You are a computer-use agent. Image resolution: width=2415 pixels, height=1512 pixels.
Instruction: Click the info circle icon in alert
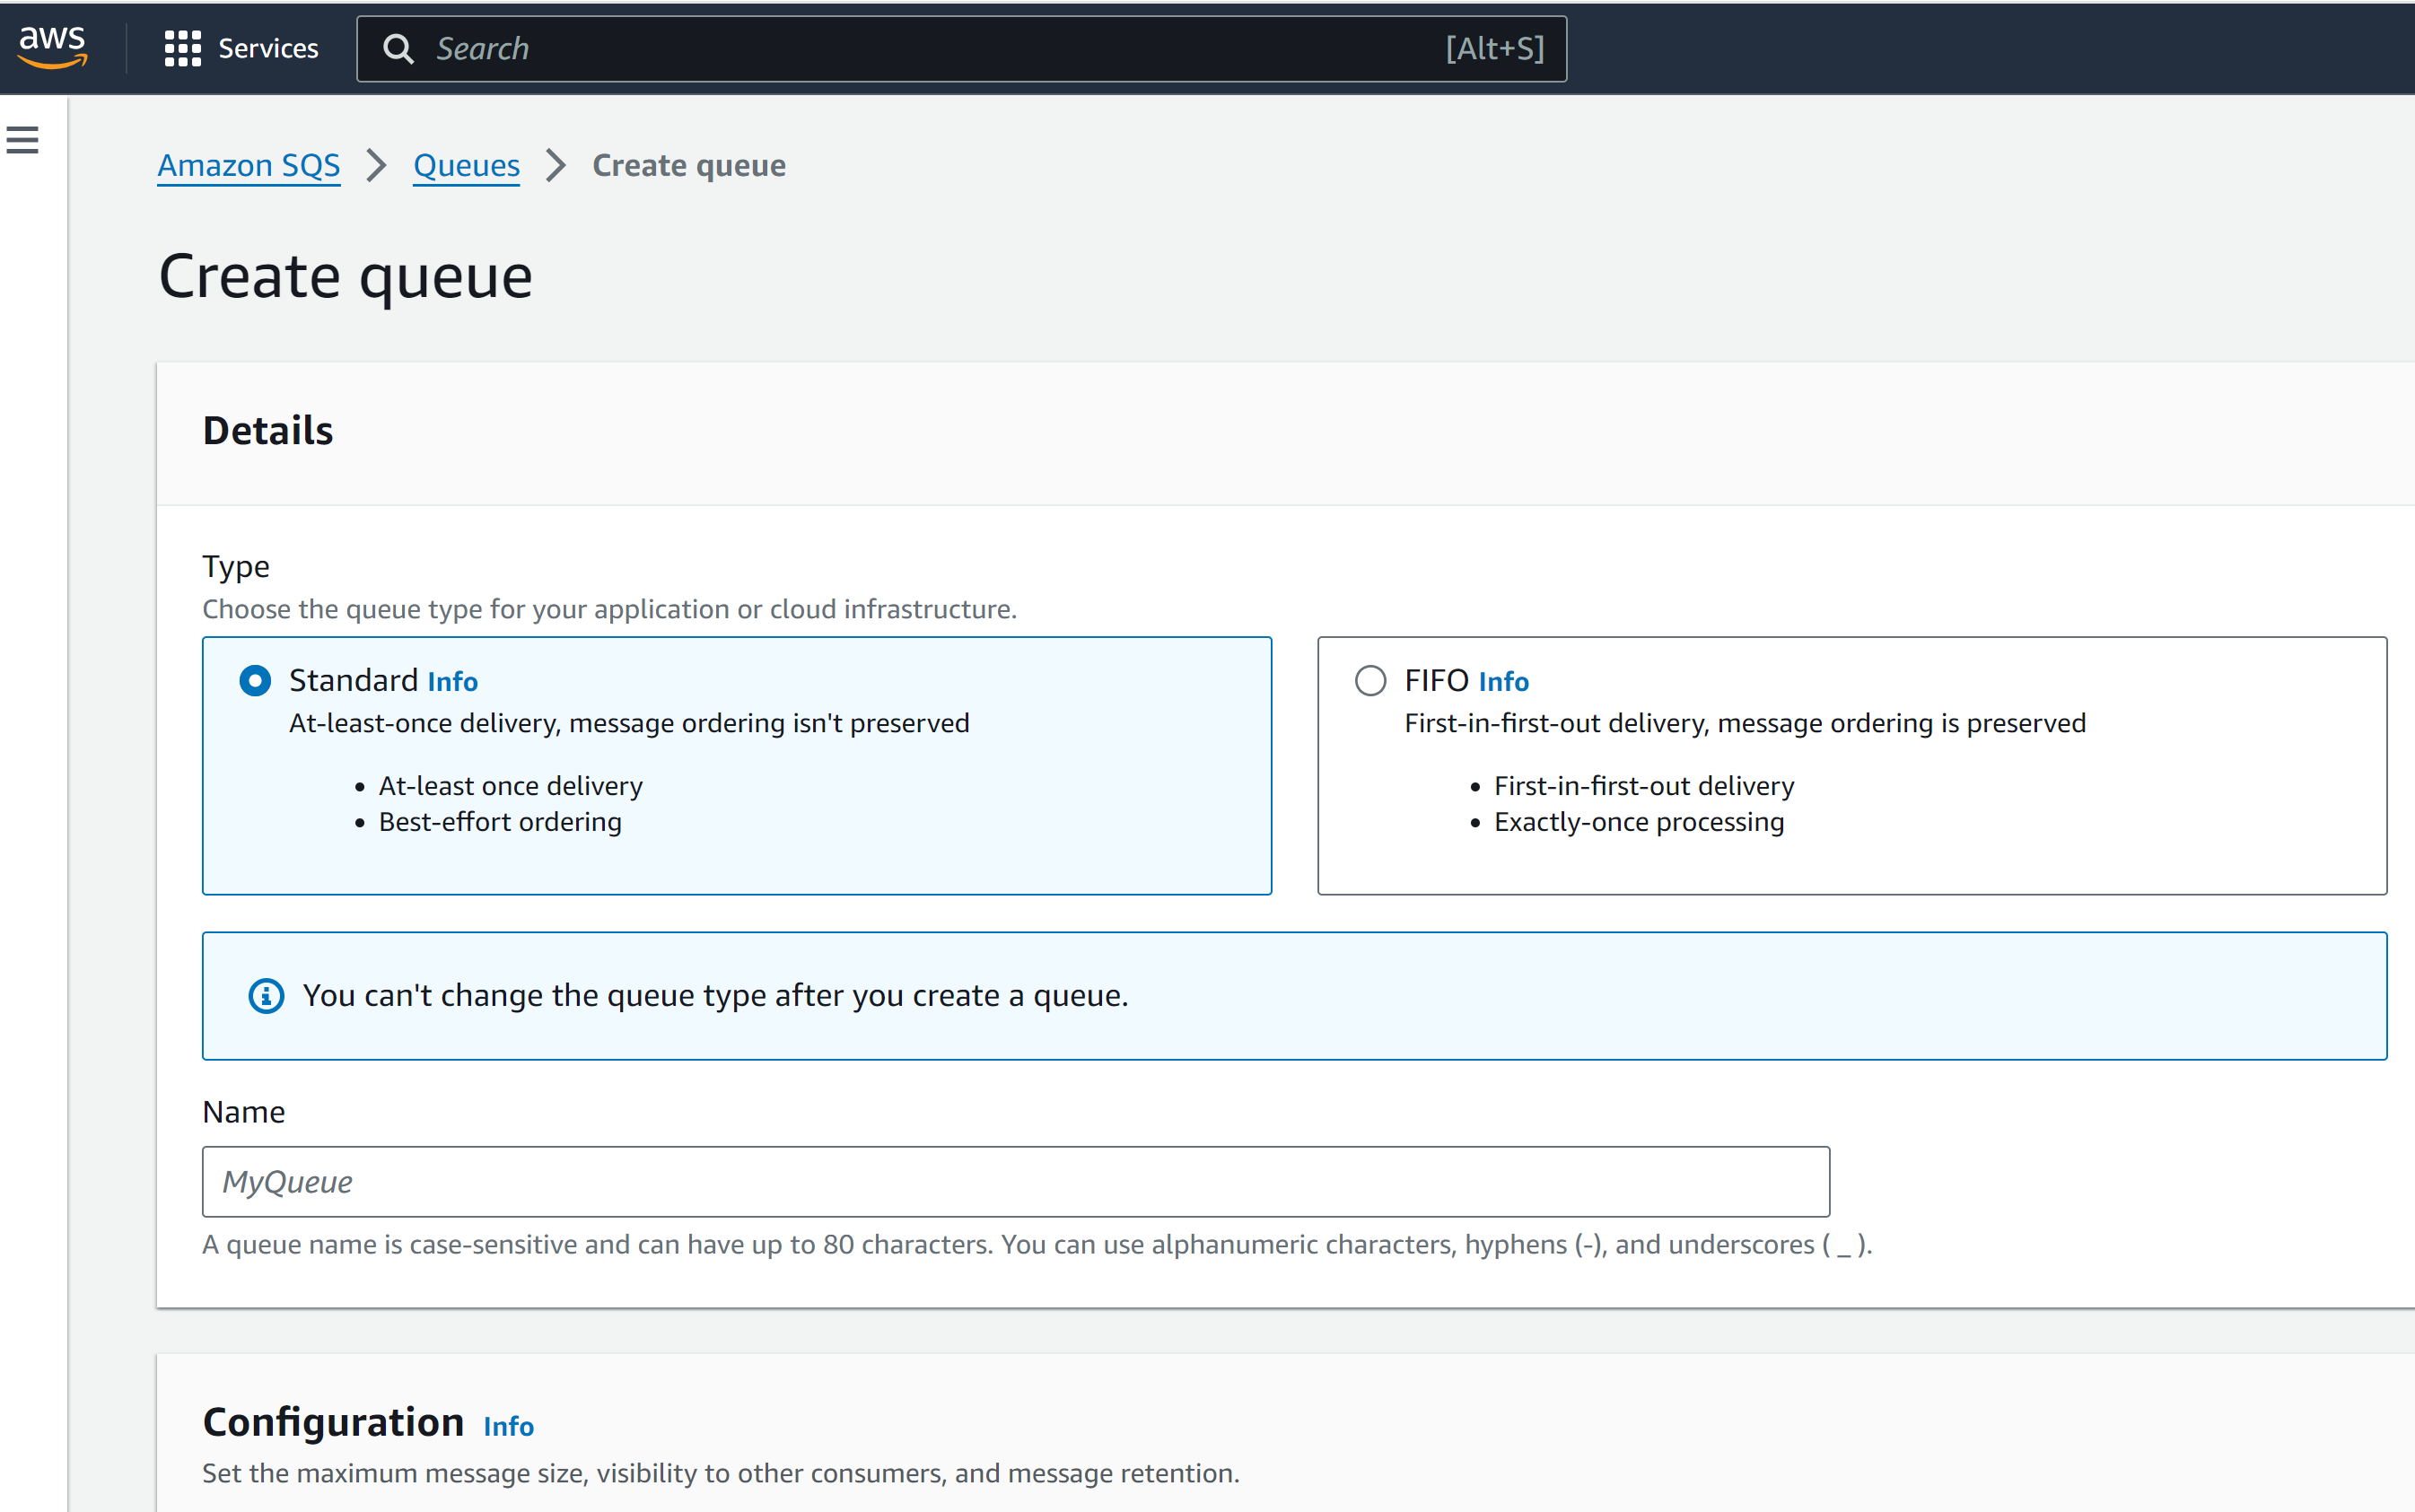(266, 996)
